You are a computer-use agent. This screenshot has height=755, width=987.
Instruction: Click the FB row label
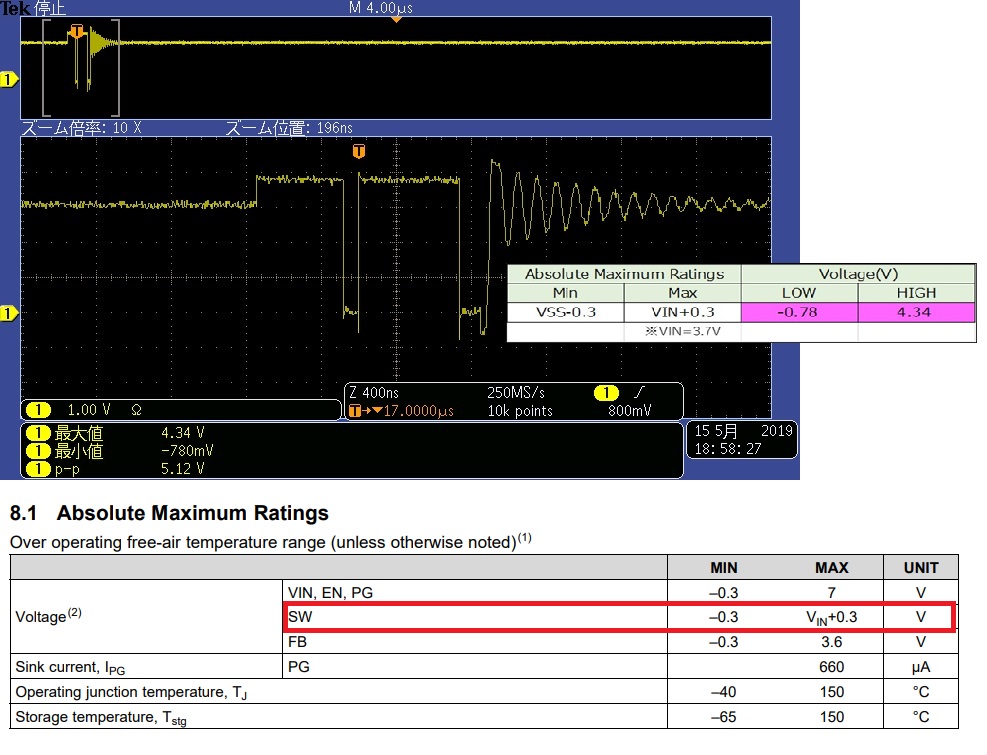click(297, 642)
